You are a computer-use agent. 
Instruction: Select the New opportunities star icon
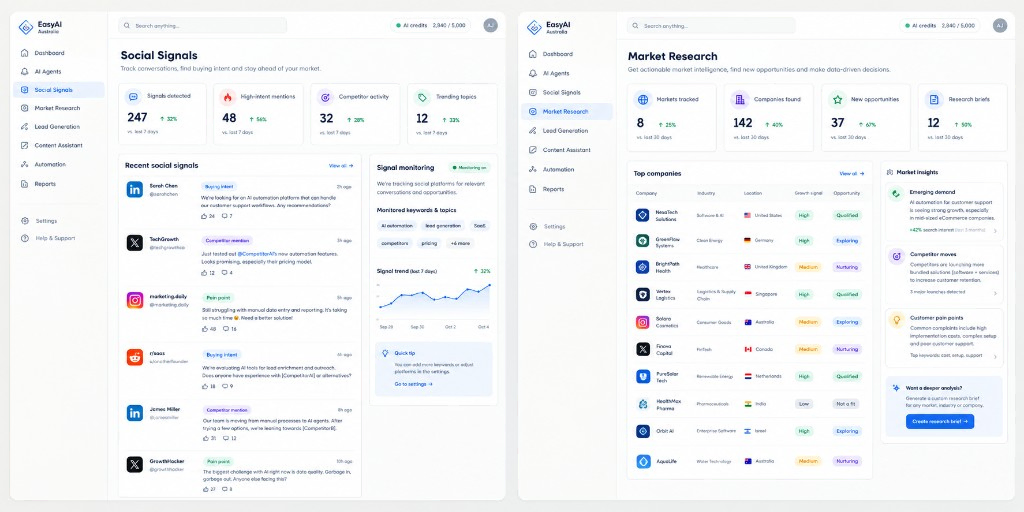click(x=837, y=99)
